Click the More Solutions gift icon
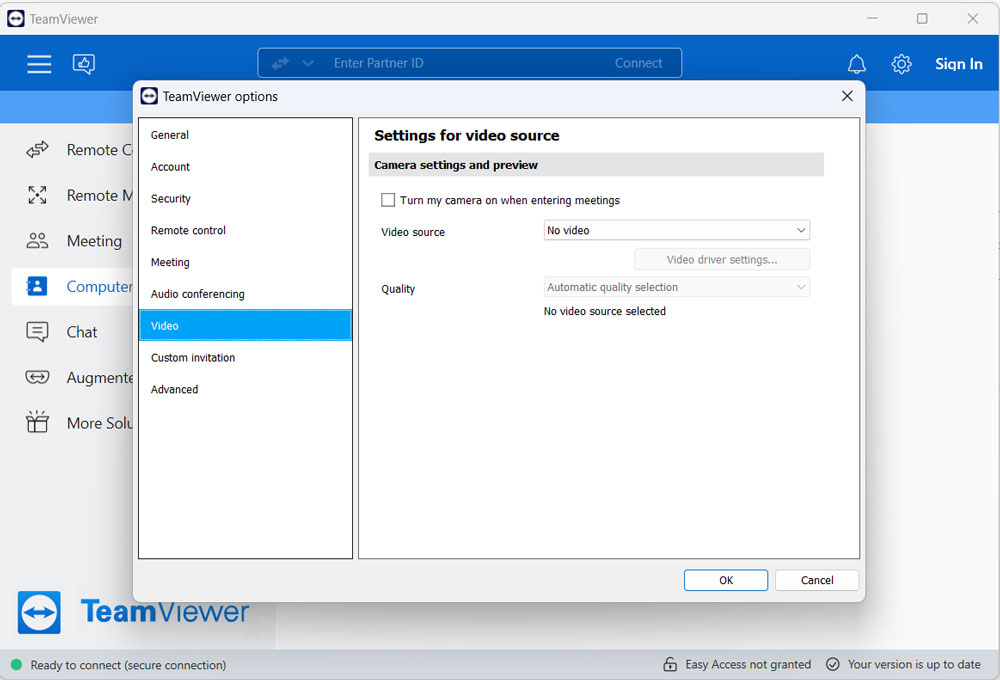 click(x=37, y=422)
